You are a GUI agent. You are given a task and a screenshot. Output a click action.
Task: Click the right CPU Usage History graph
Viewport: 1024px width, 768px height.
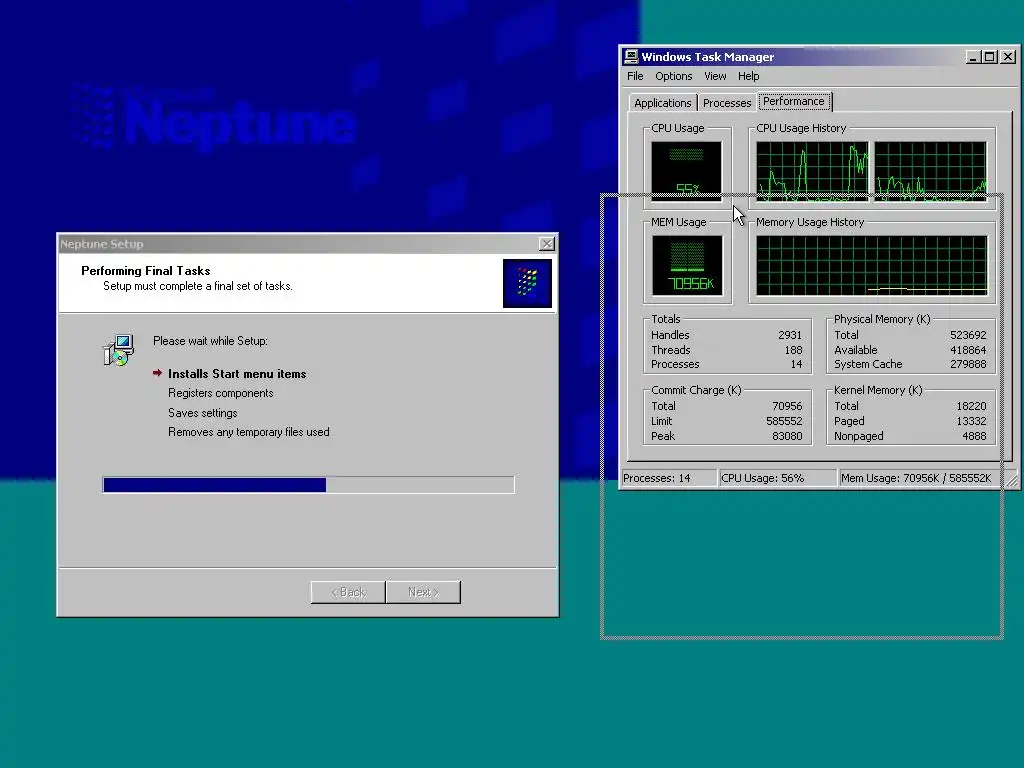931,171
